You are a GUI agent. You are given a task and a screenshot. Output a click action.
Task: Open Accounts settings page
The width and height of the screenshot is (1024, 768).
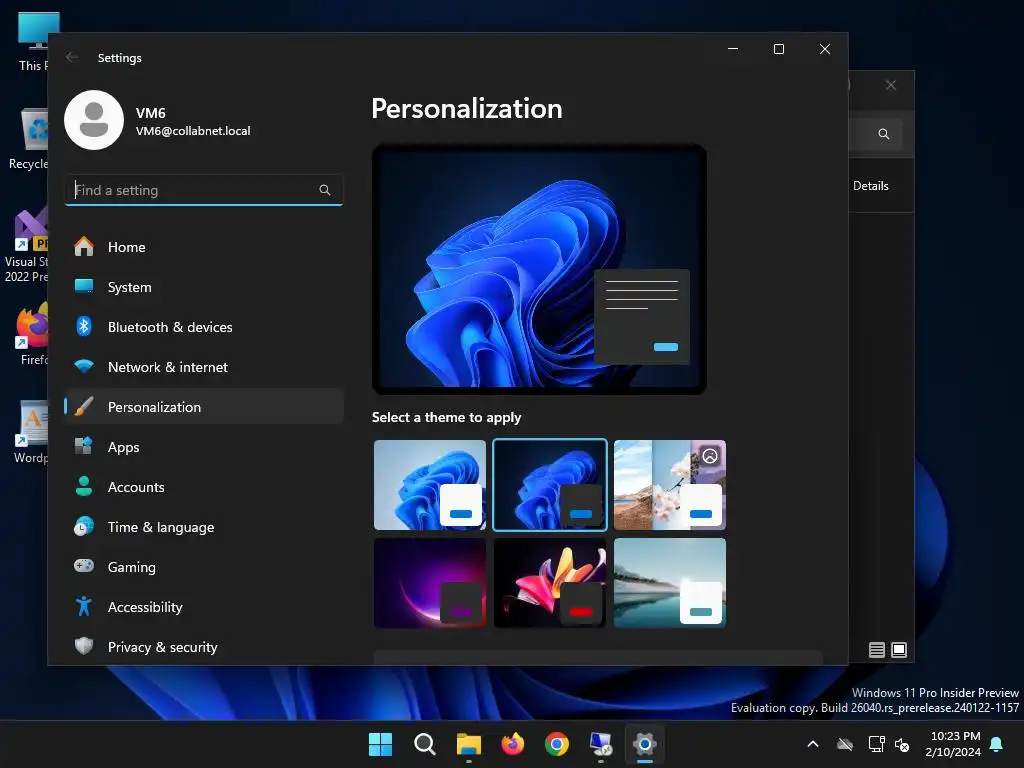point(204,487)
